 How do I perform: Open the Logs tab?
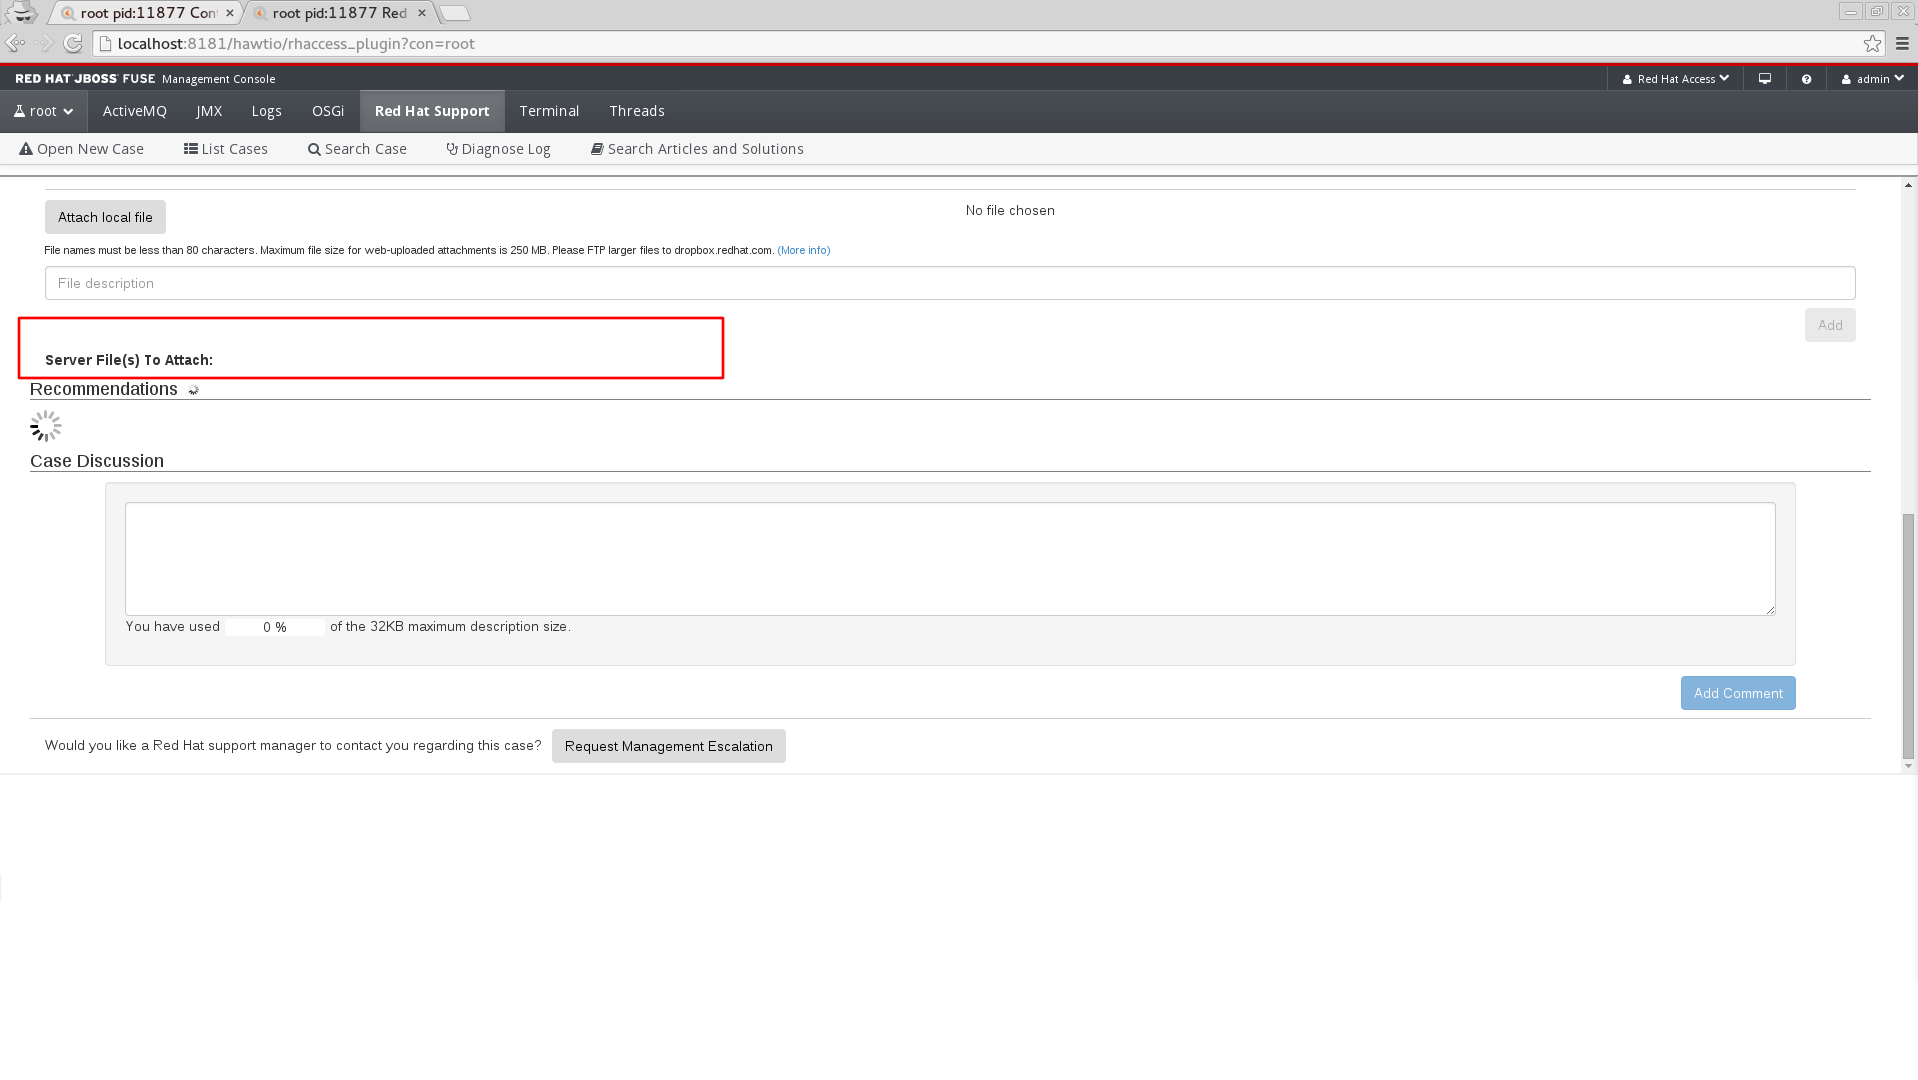pos(267,111)
